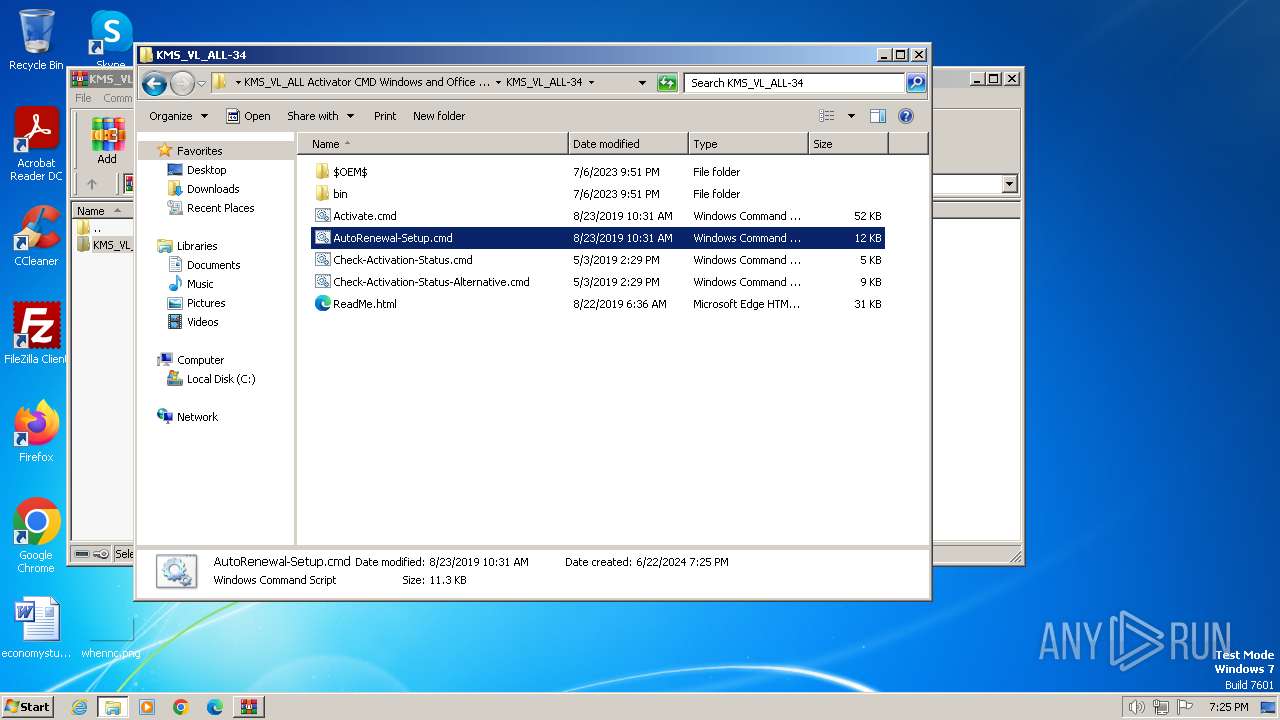
Task: Sort by the Type column header
Action: tap(748, 144)
